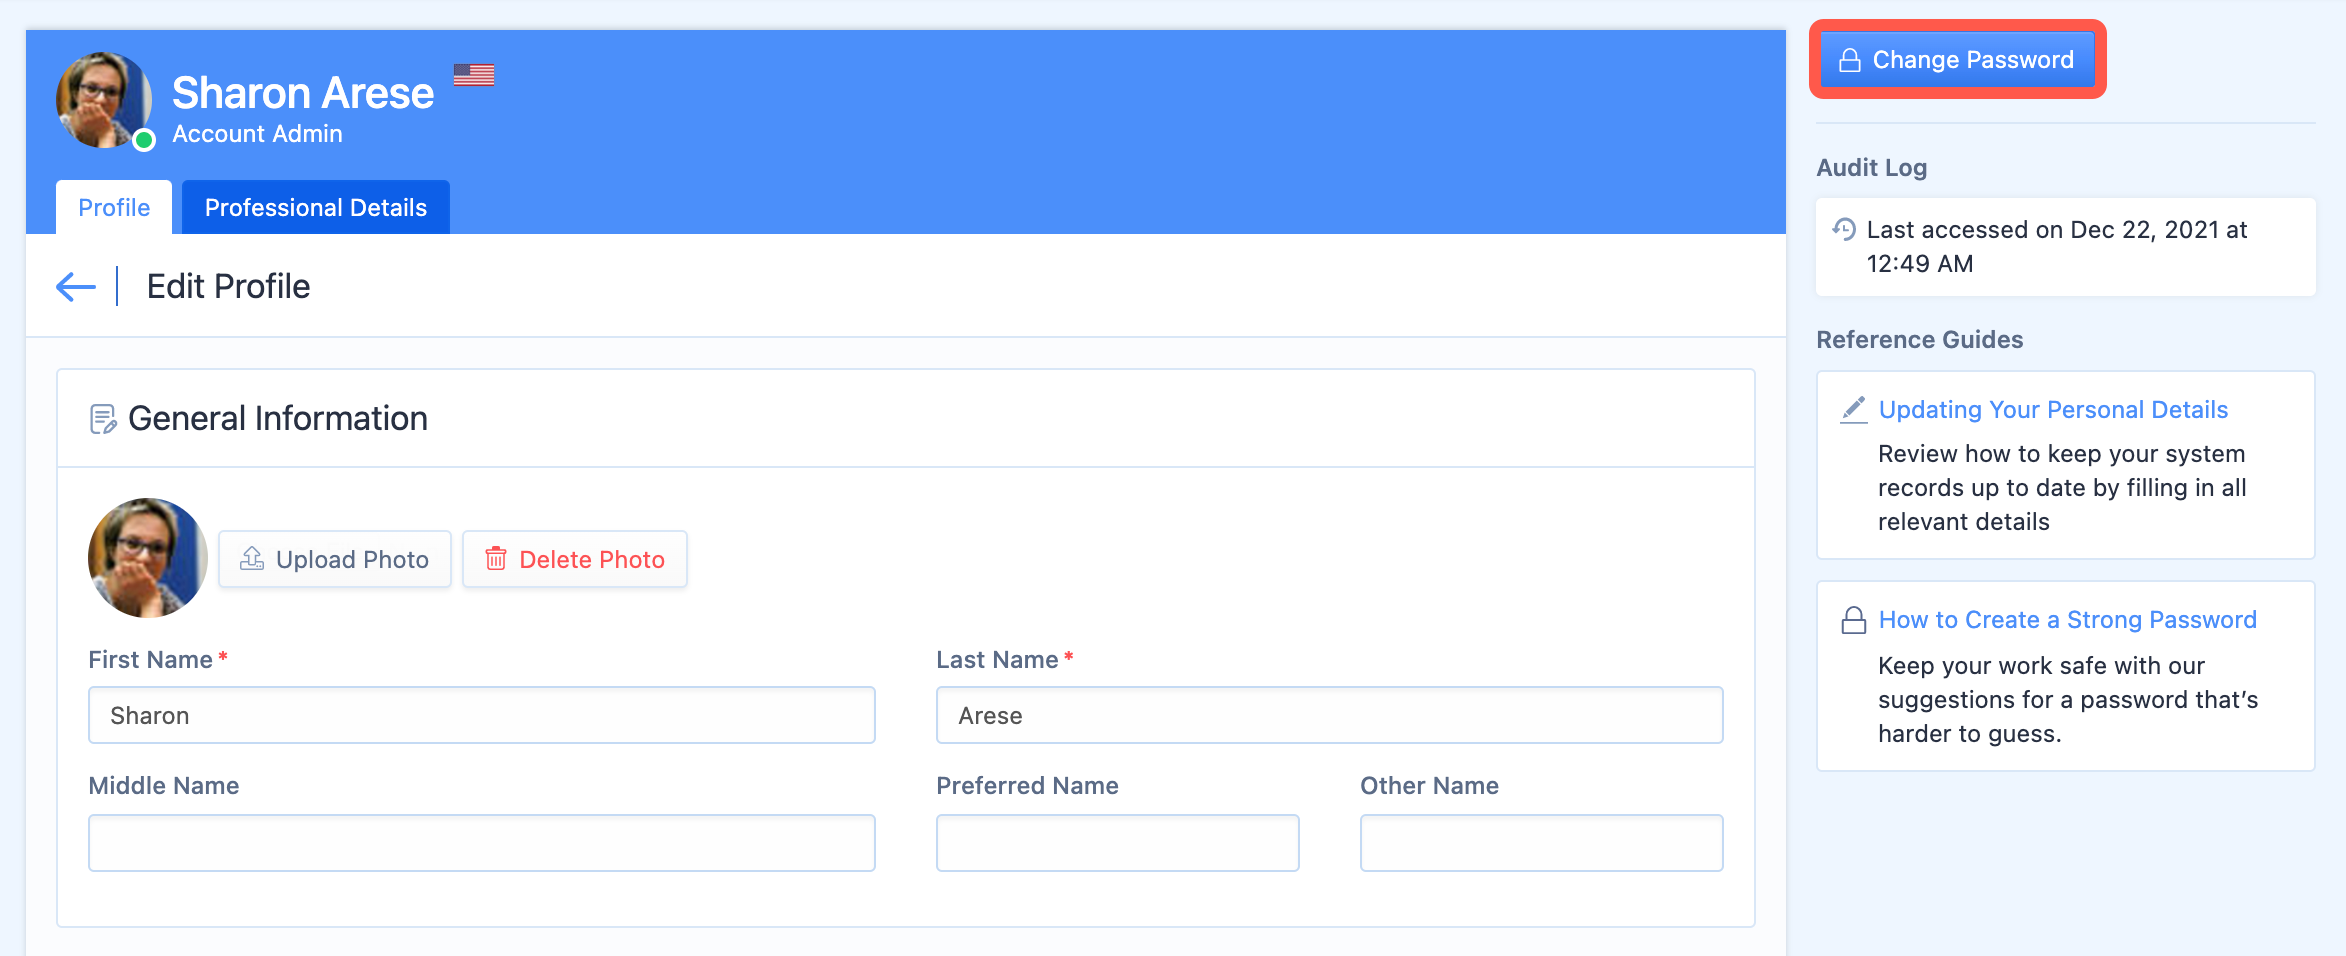Click the green online status dot
Viewport: 2346px width, 956px height.
click(x=144, y=140)
